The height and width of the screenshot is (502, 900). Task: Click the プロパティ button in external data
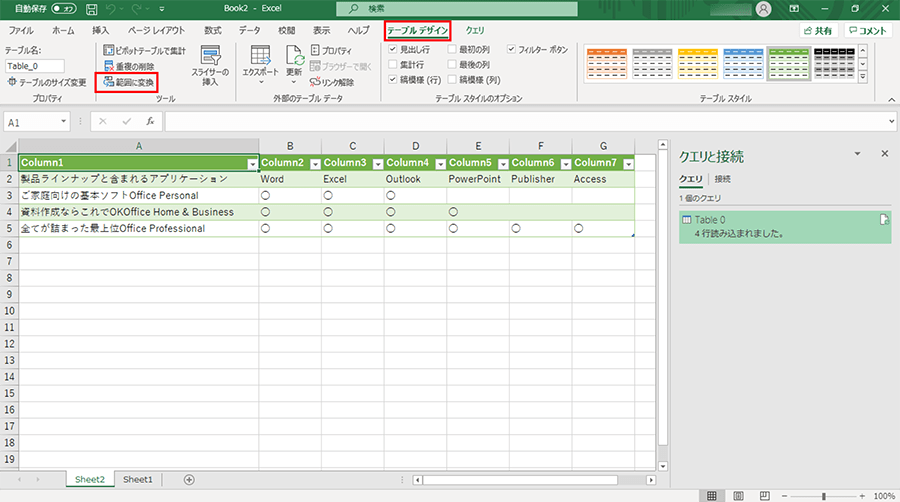coord(332,50)
